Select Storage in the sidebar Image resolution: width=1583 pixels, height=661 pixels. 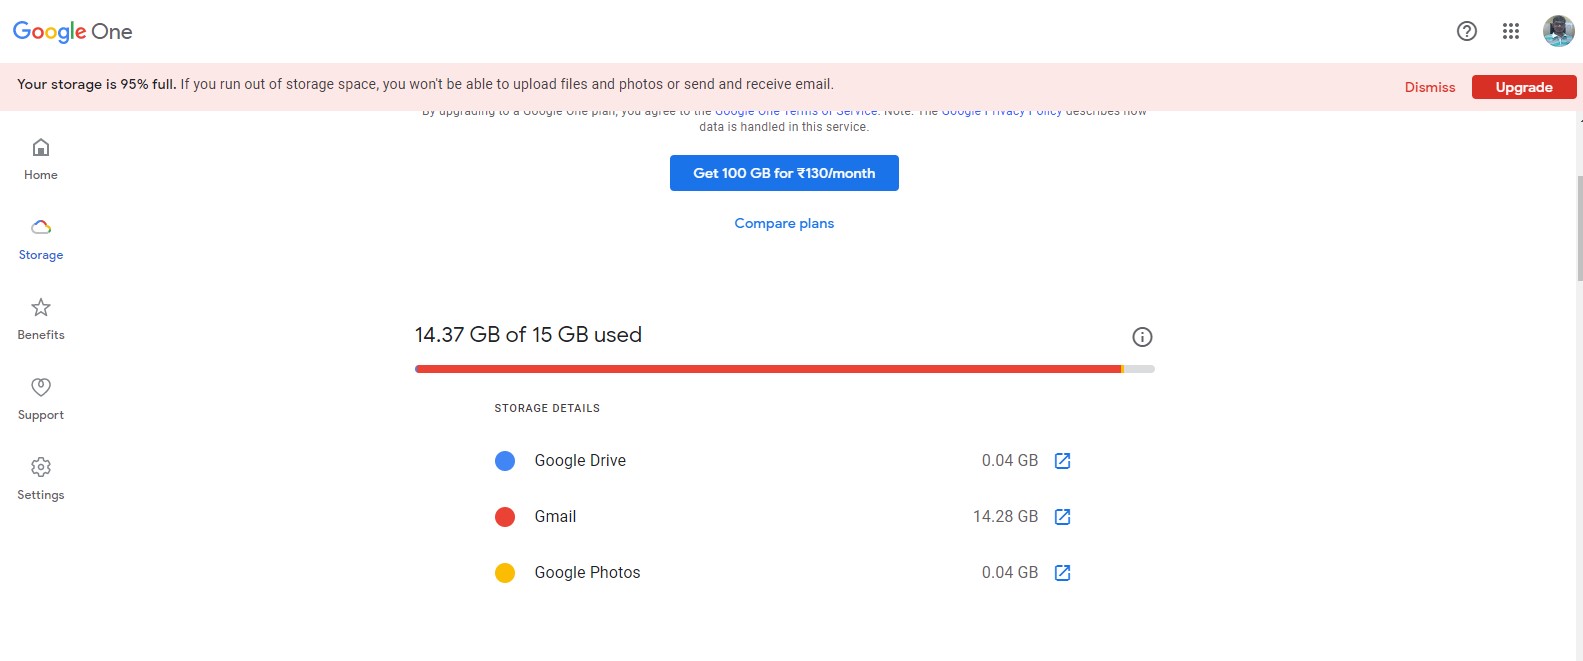pos(41,239)
